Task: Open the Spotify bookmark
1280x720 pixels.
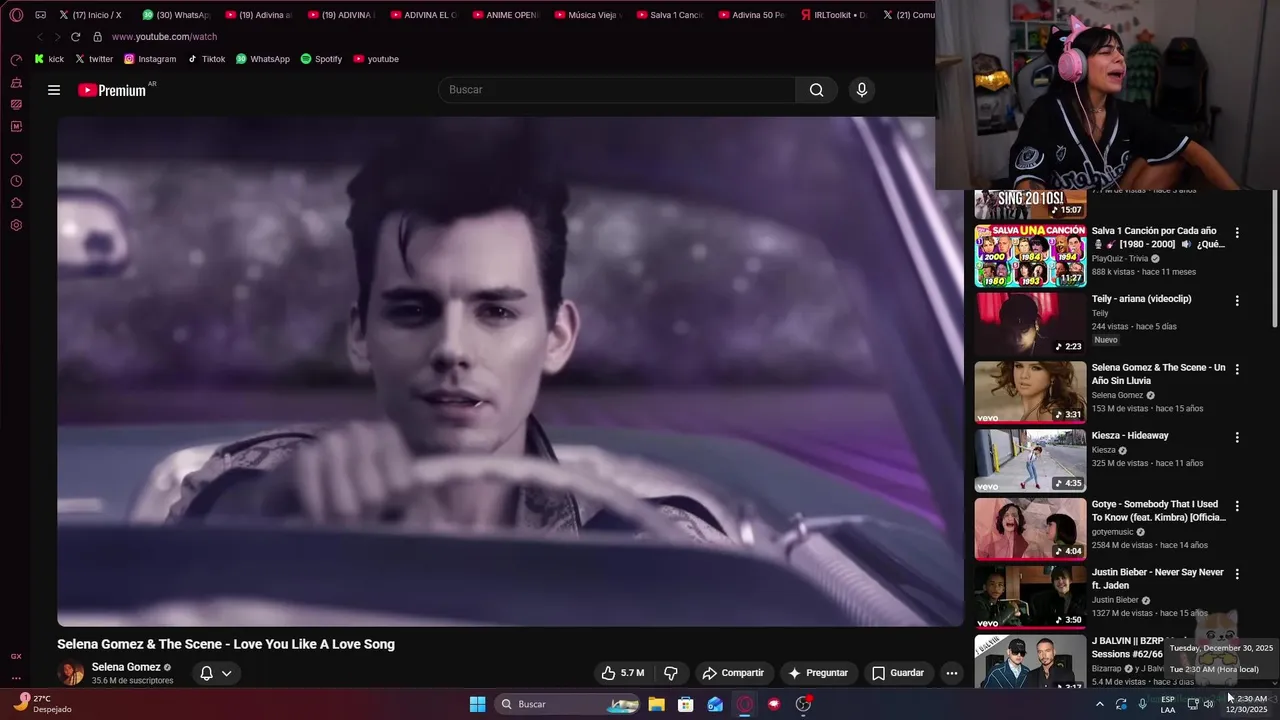Action: [321, 59]
